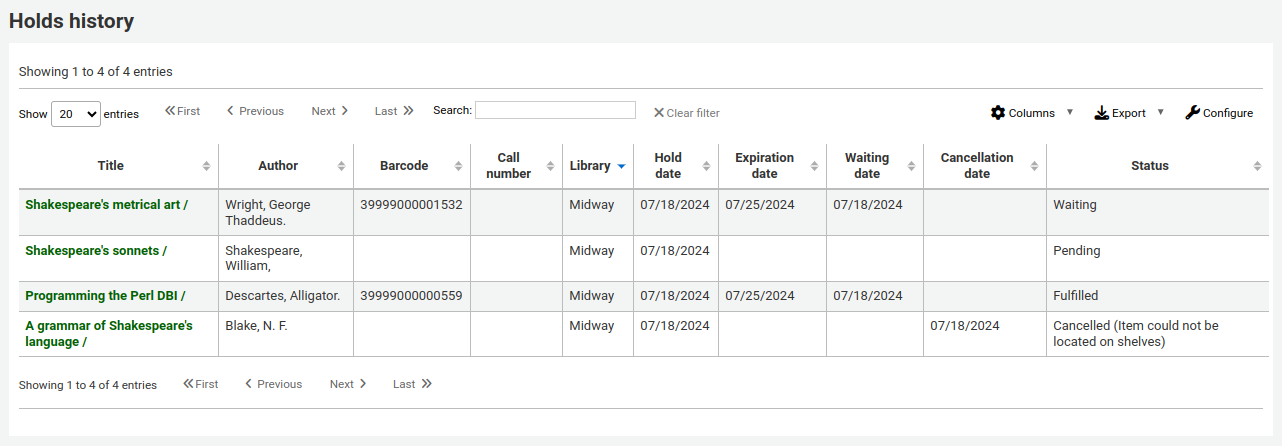The image size is (1282, 446).
Task: Sort by the Cancellation date header
Action: (x=976, y=166)
